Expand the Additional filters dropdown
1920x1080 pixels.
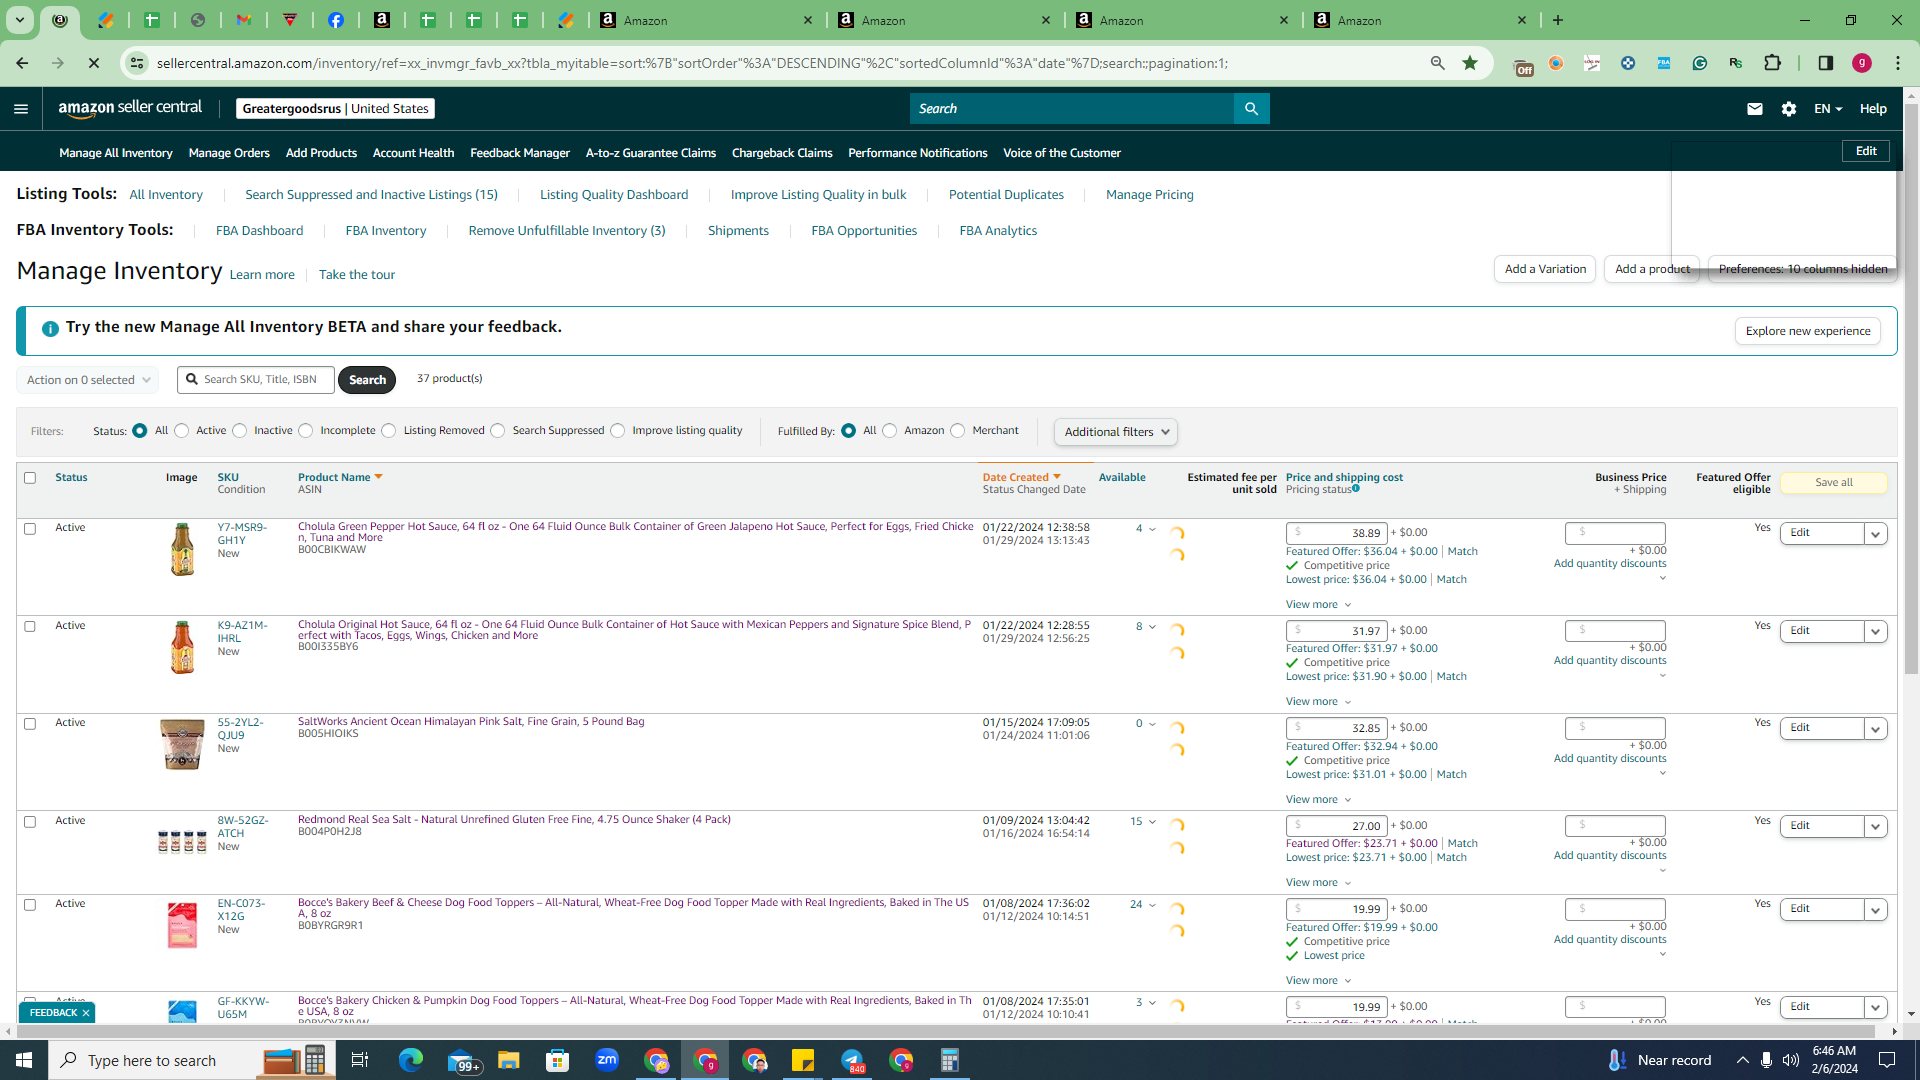[x=1116, y=432]
